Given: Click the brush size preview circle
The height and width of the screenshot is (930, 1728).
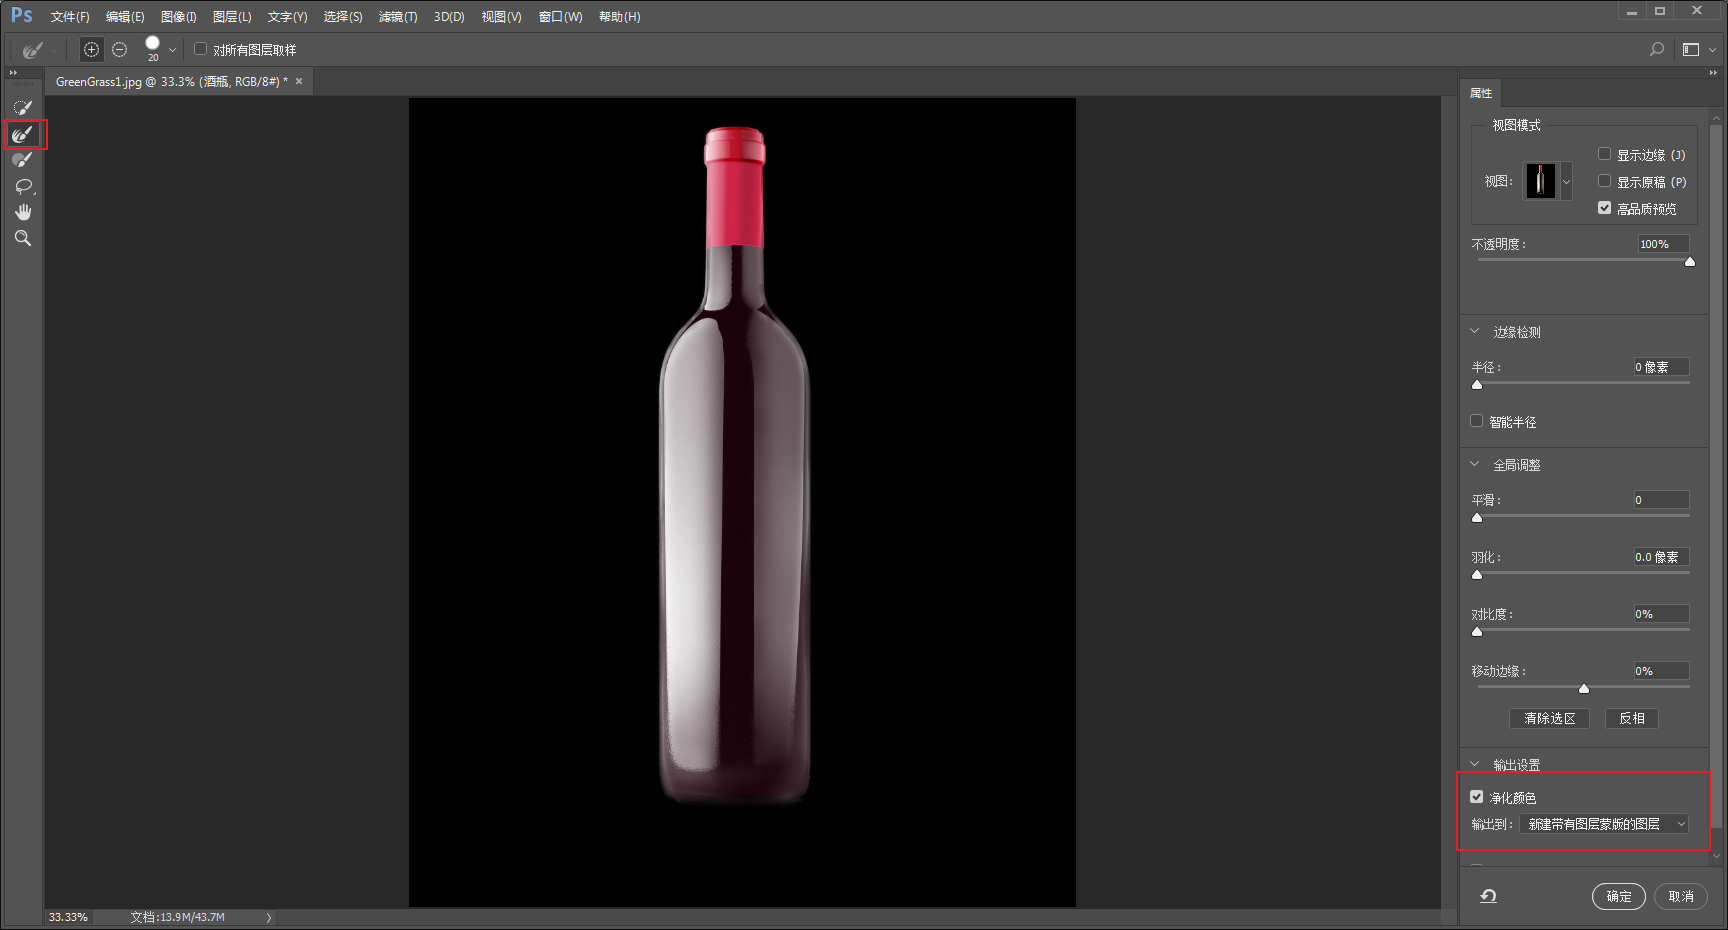Looking at the screenshot, I should [x=152, y=43].
